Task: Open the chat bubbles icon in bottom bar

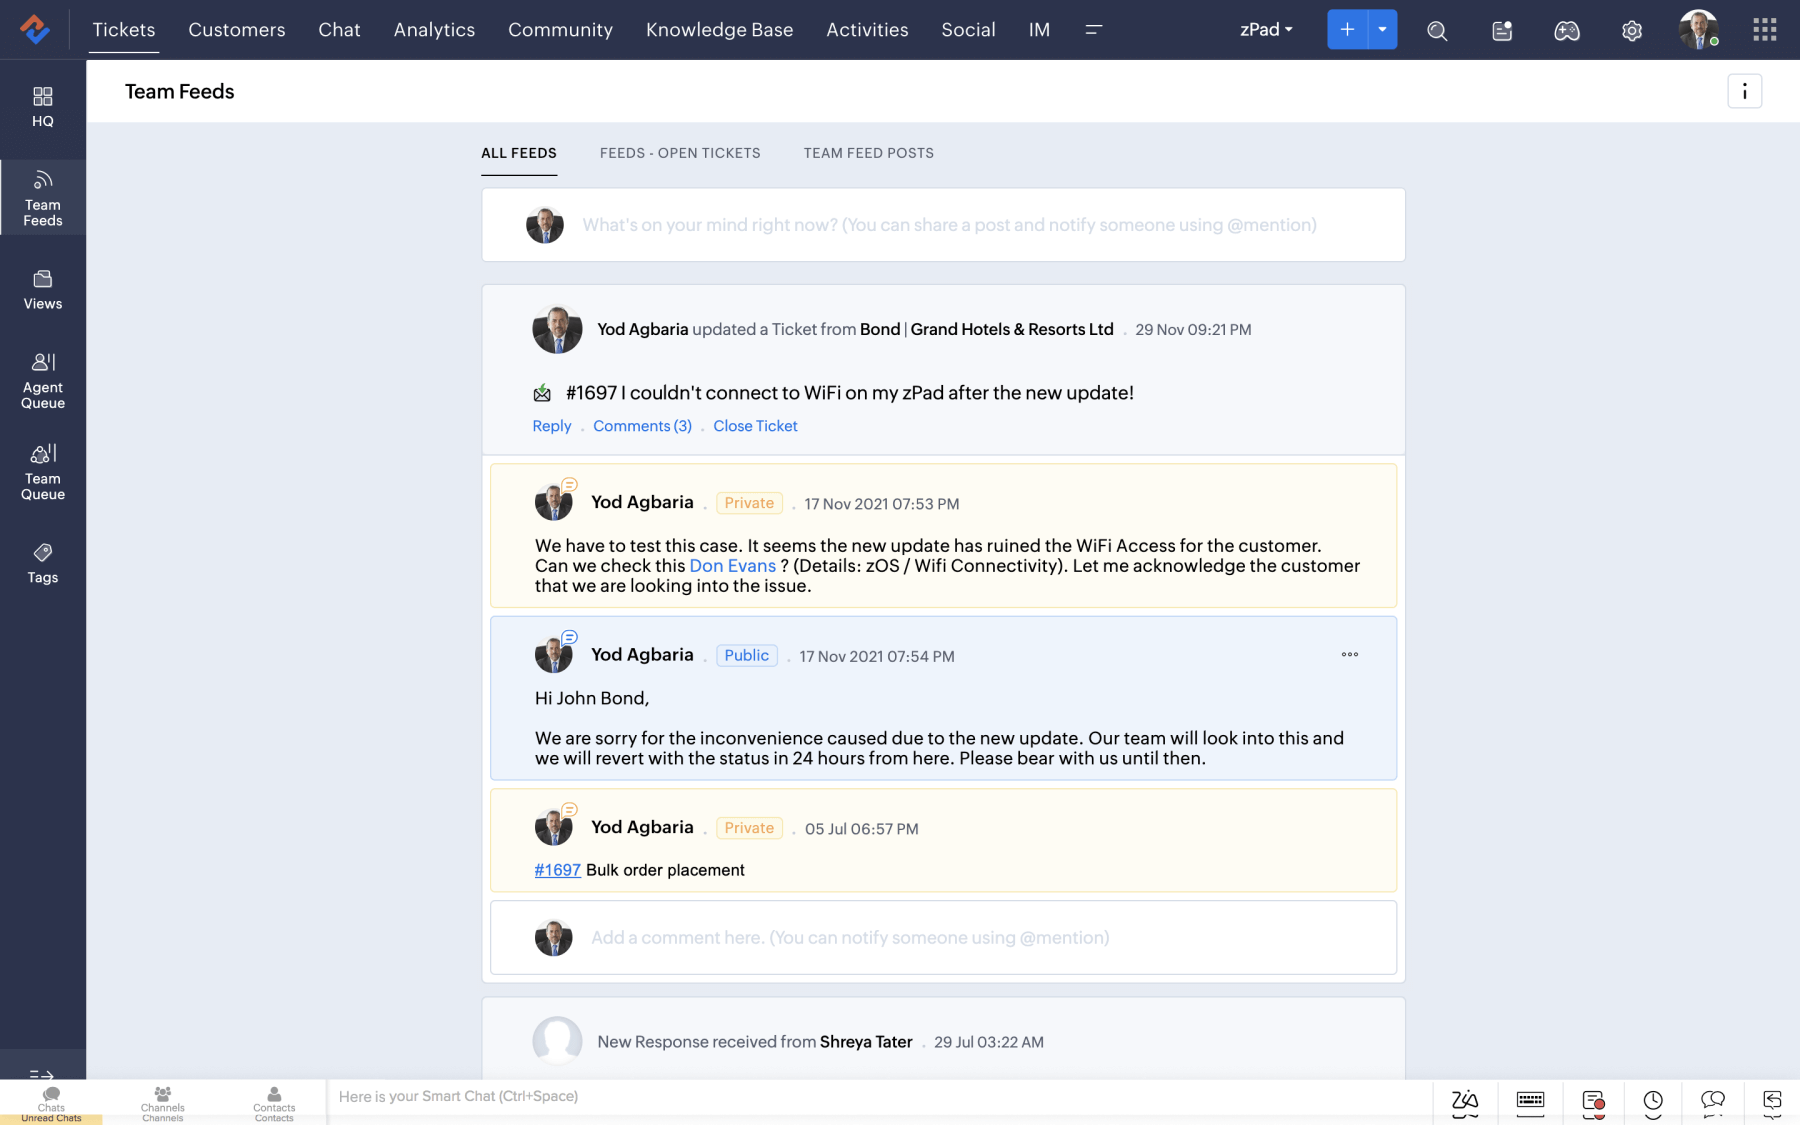Action: click(x=1713, y=1103)
